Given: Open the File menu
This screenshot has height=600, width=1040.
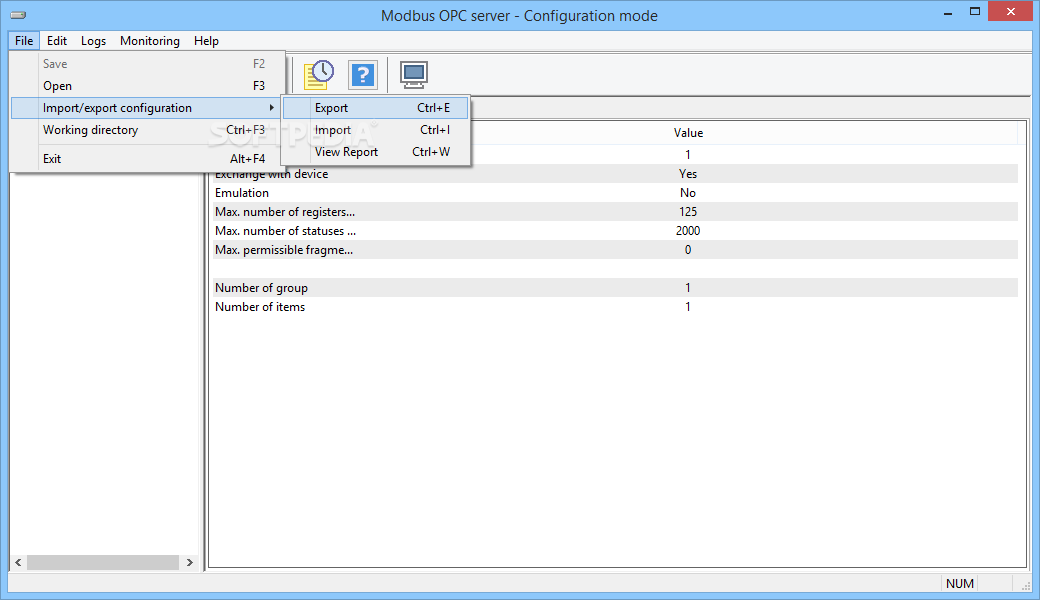Looking at the screenshot, I should pos(24,40).
